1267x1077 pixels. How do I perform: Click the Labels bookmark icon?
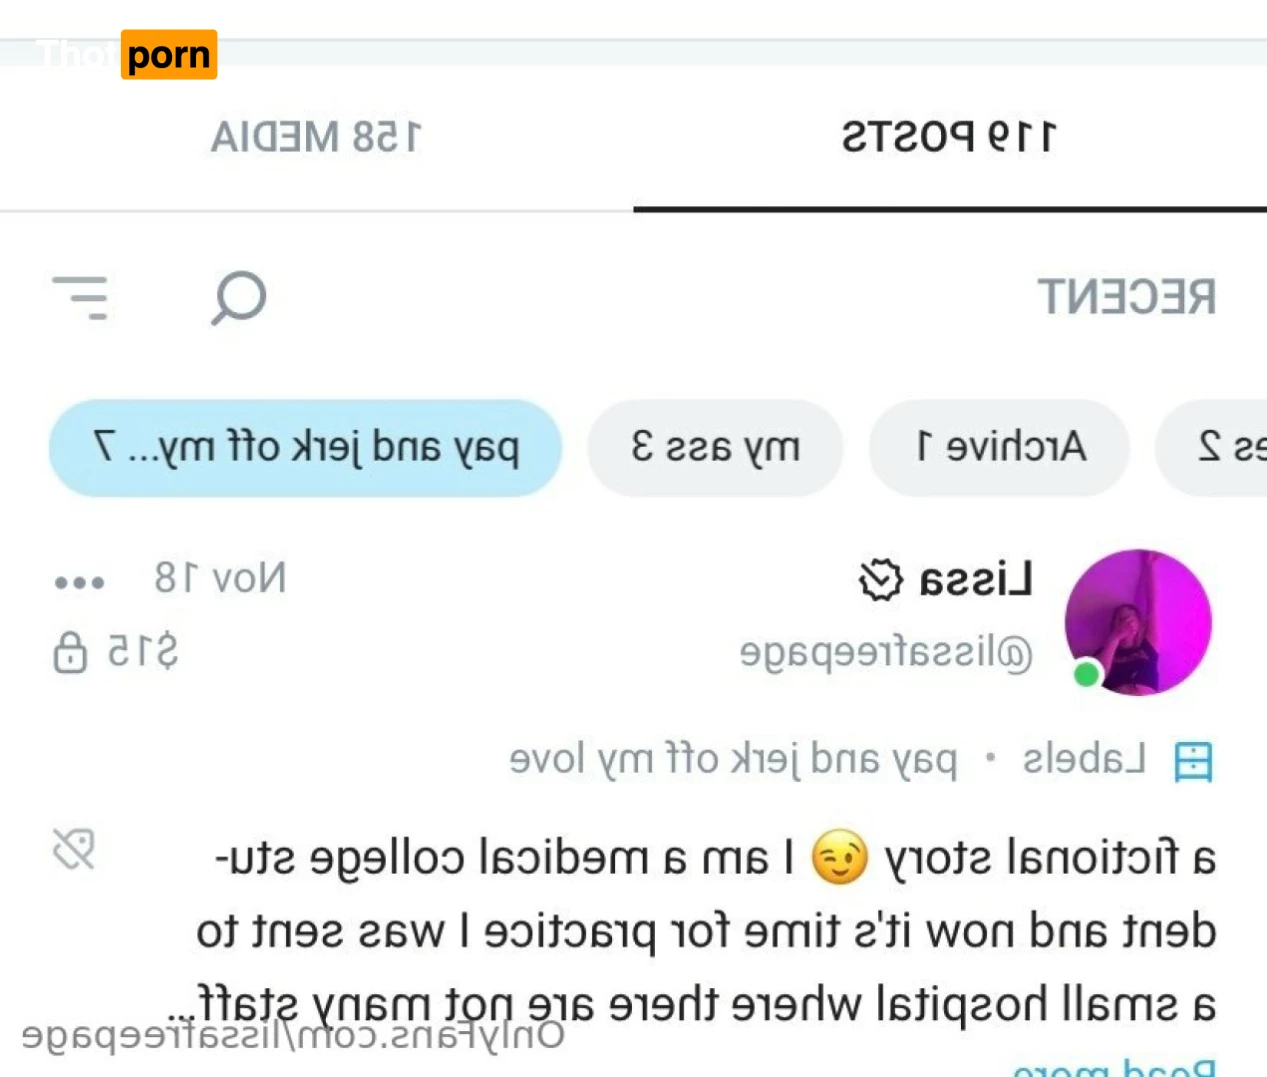pyautogui.click(x=1193, y=762)
